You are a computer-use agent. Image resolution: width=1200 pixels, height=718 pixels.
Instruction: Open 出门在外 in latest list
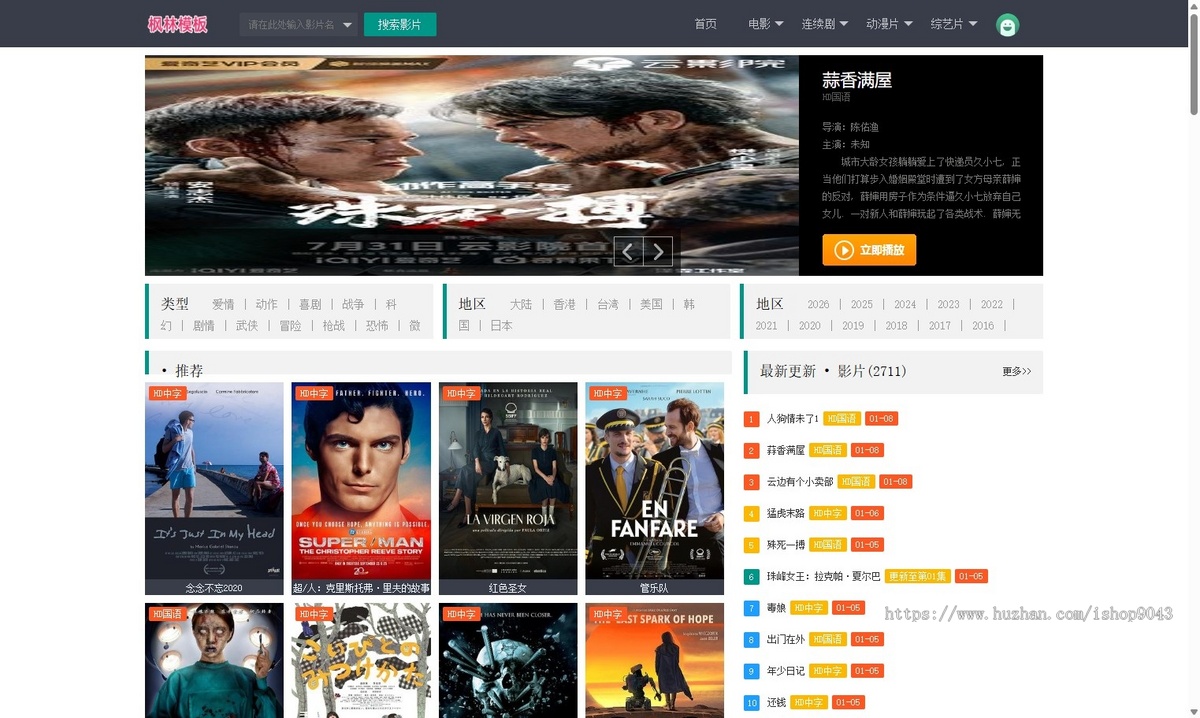click(785, 640)
